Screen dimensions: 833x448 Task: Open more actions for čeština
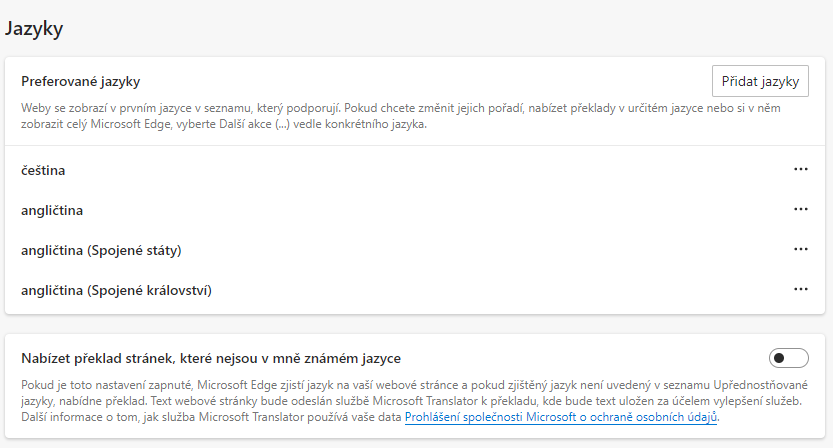tap(800, 170)
